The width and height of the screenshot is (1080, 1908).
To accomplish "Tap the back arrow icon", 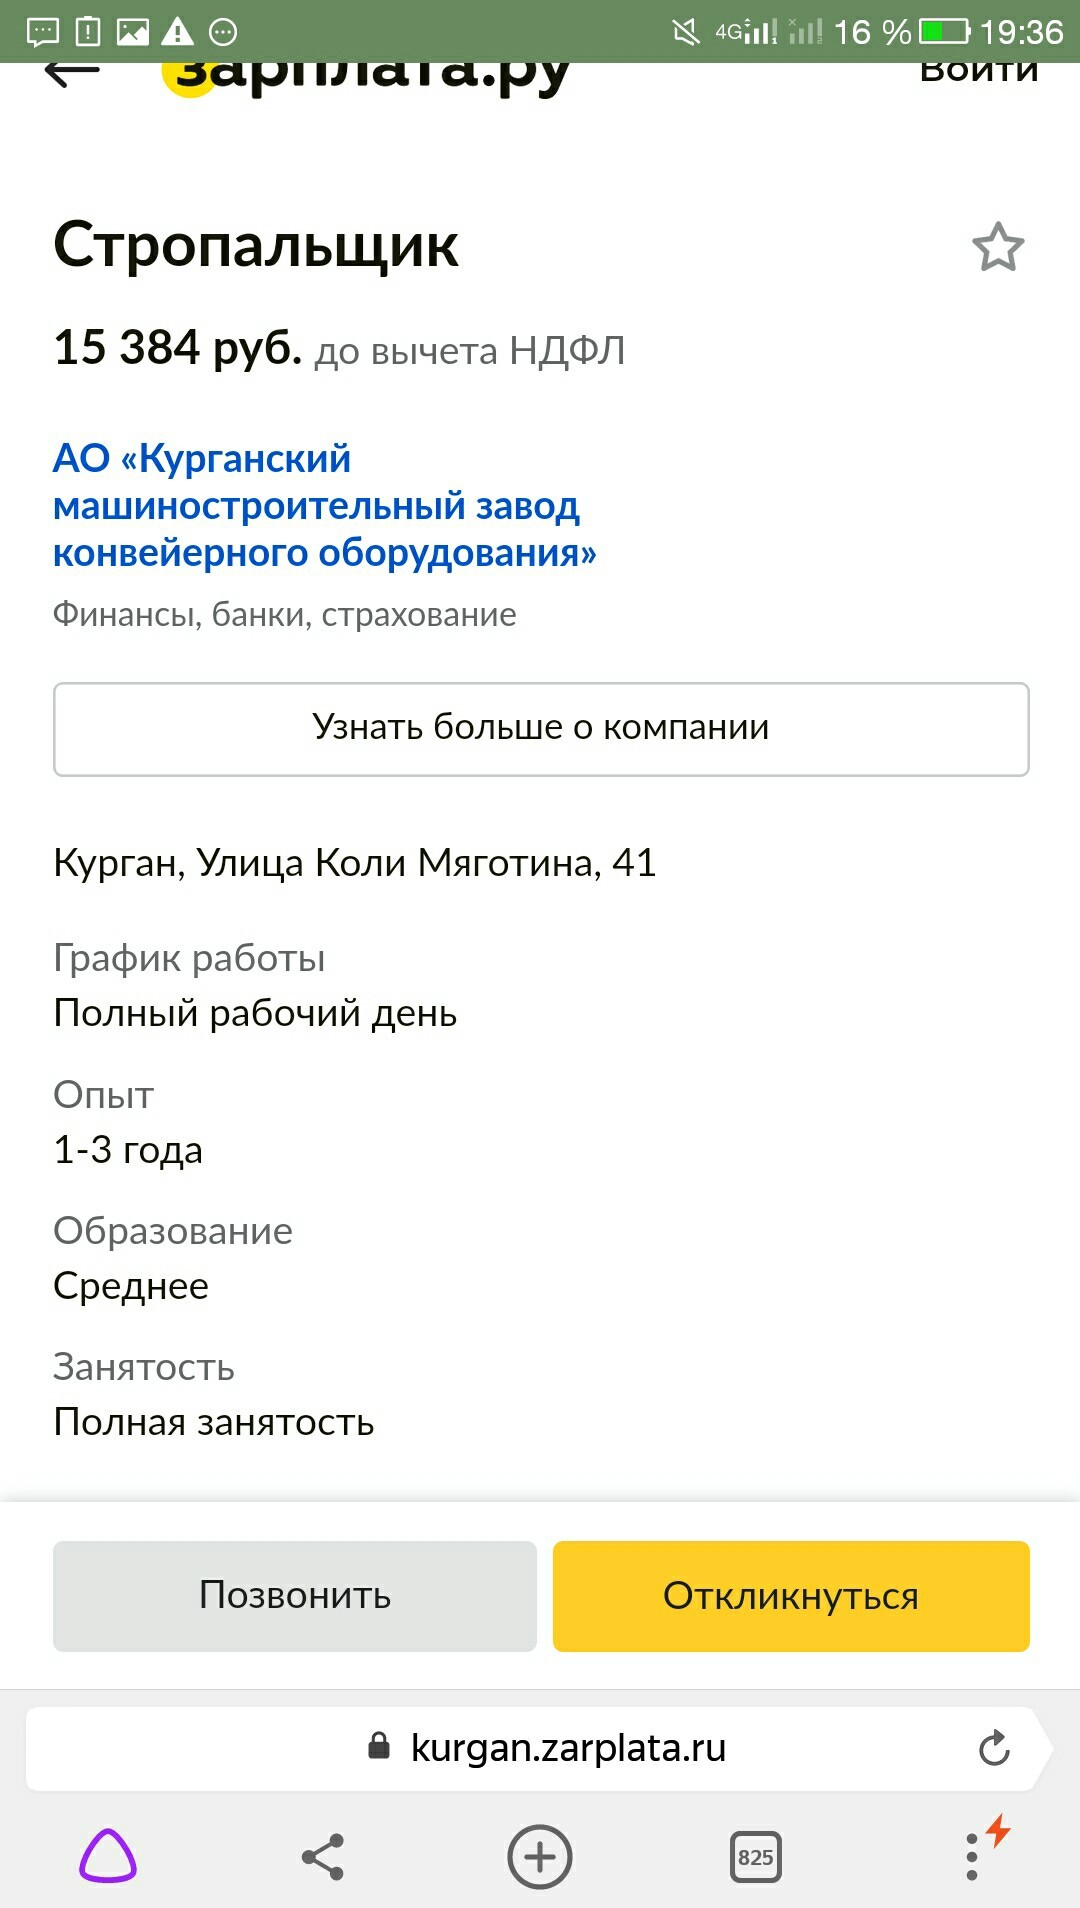I will pyautogui.click(x=72, y=72).
